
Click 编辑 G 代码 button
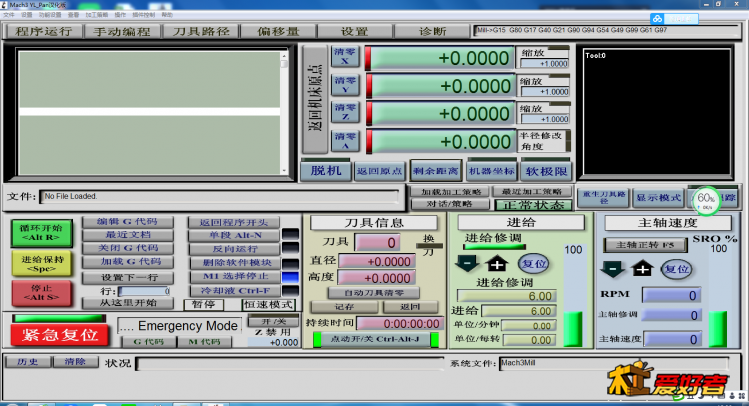pyautogui.click(x=128, y=222)
